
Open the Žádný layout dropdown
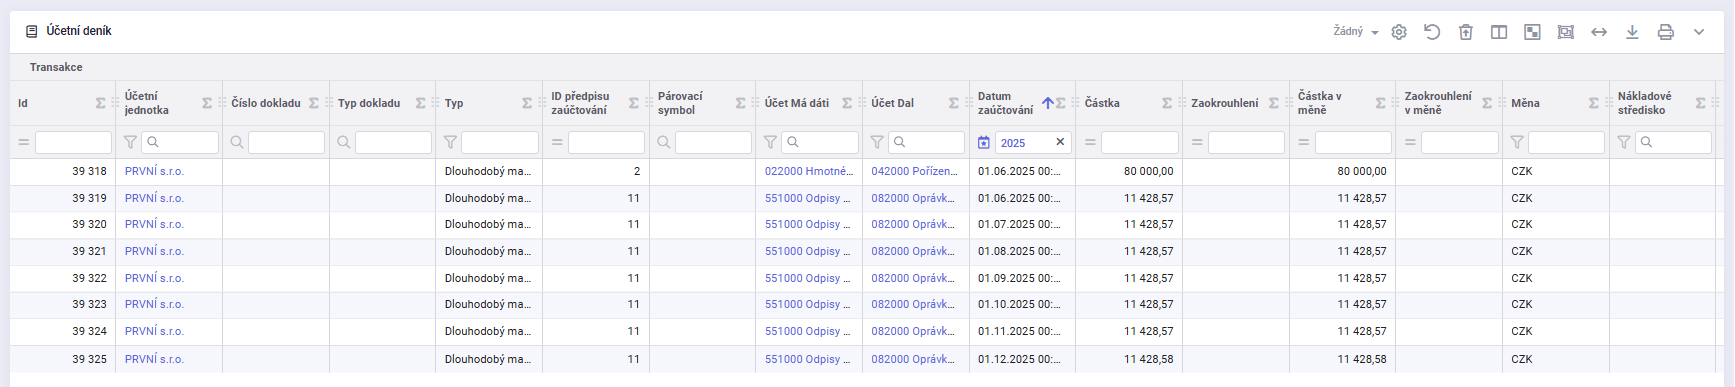tap(1356, 32)
